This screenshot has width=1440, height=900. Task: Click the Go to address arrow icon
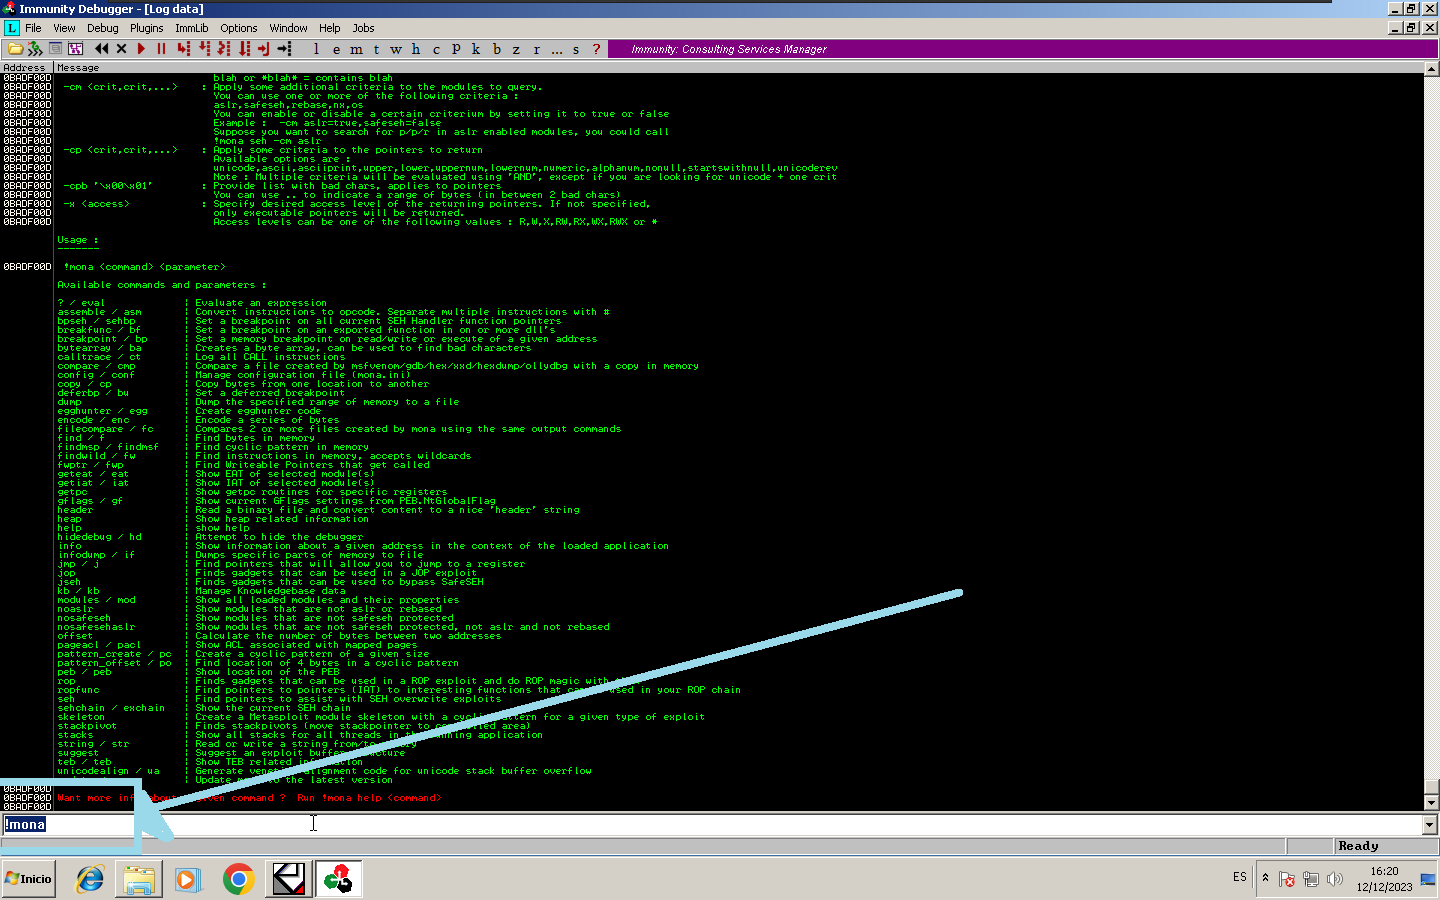tap(285, 49)
